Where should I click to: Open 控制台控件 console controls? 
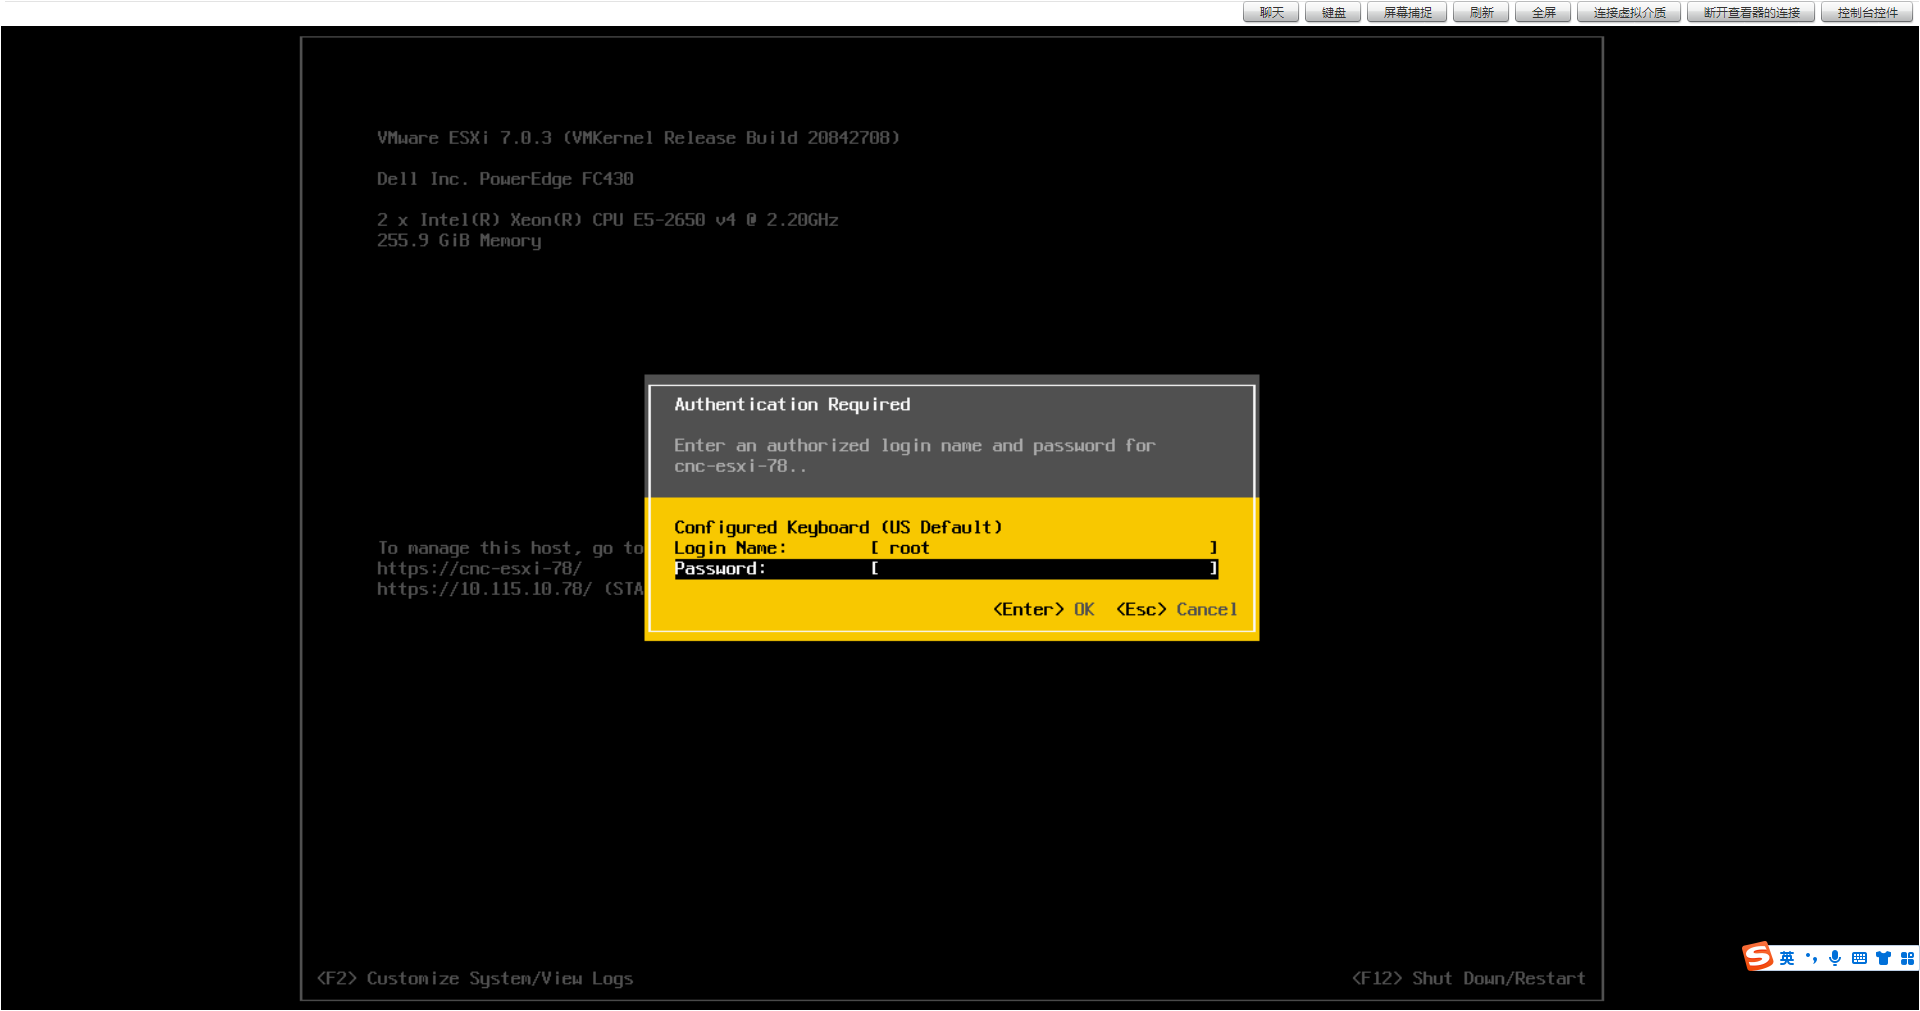(1866, 12)
